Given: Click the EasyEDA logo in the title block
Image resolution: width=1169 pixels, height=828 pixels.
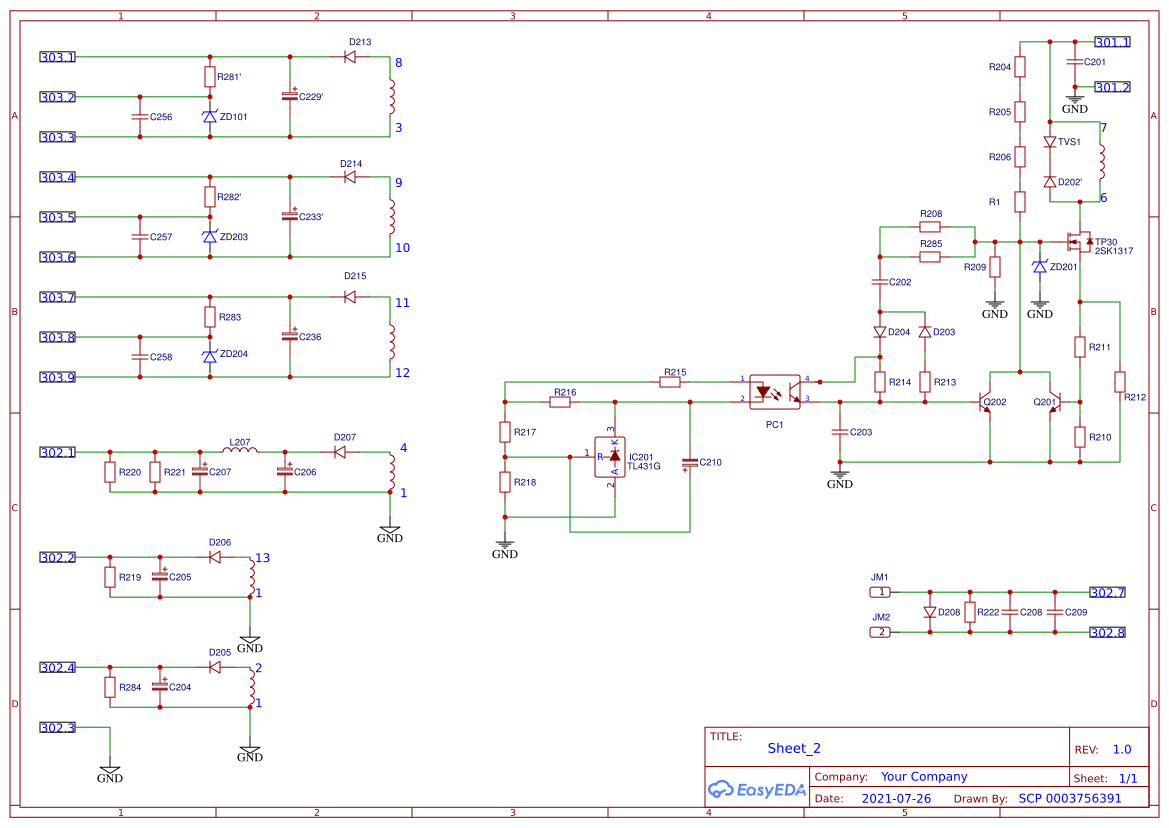Looking at the screenshot, I should pos(757,789).
